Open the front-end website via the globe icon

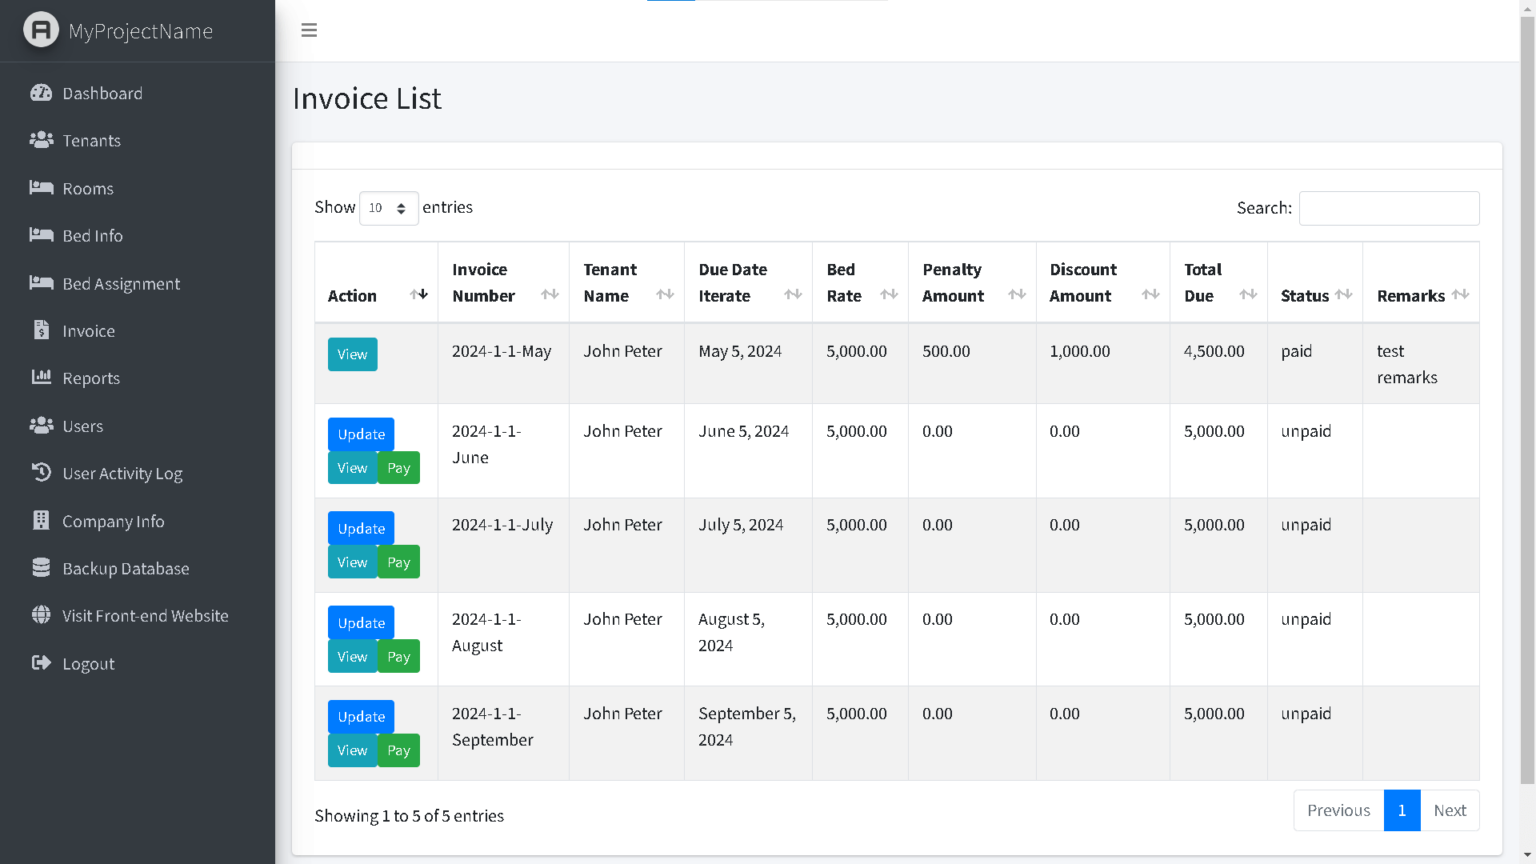point(39,615)
